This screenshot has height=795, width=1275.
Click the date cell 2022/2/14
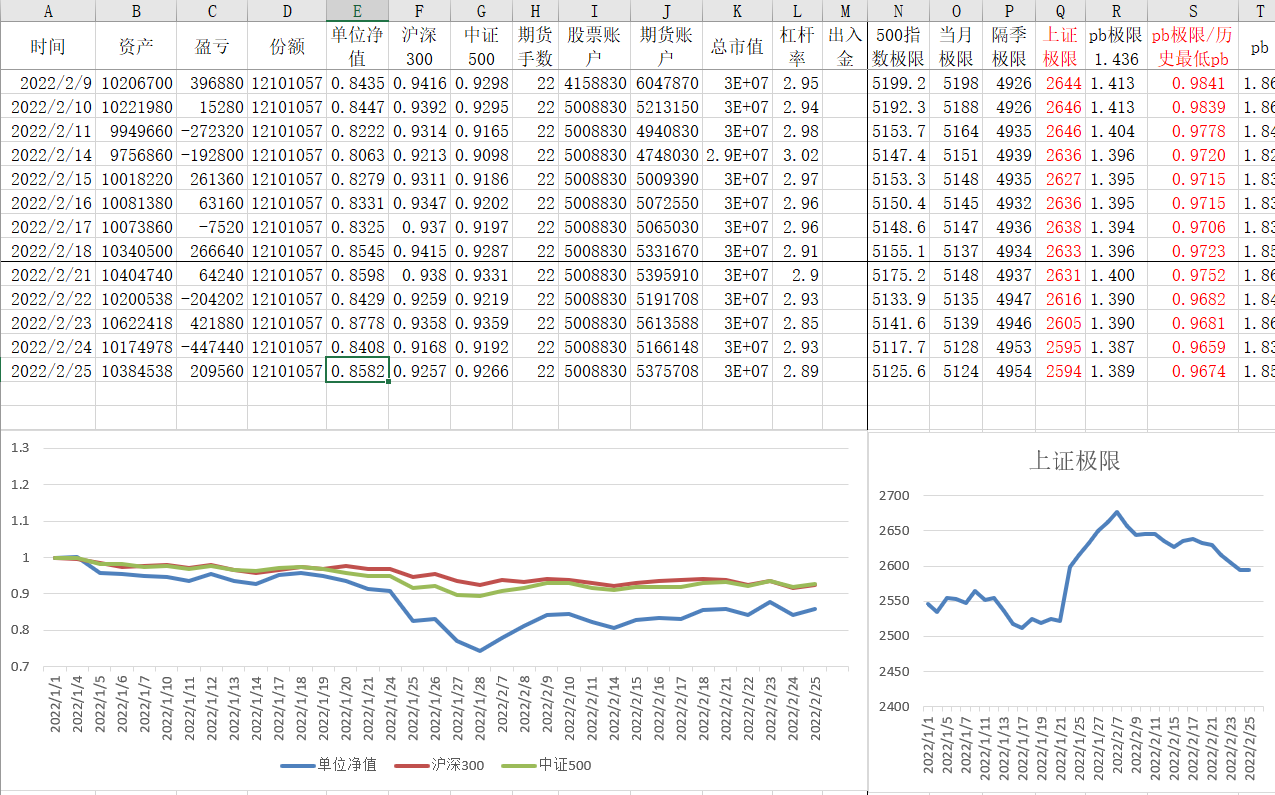click(48, 155)
